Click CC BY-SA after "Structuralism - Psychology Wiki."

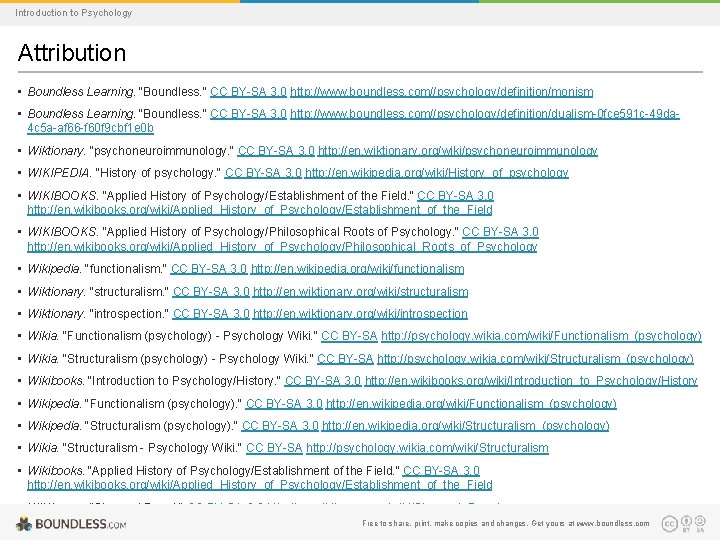[274, 448]
